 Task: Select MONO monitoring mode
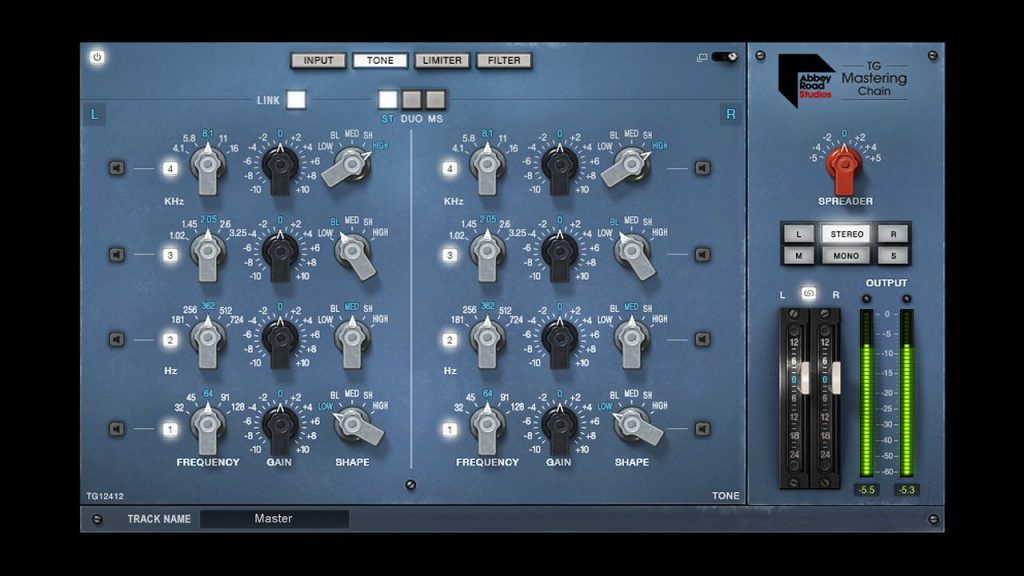(847, 256)
